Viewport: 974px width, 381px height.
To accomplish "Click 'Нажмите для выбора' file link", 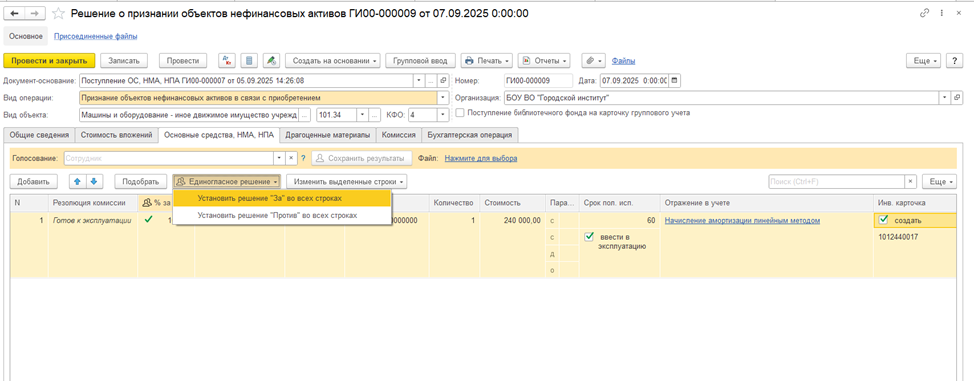I will [x=481, y=158].
